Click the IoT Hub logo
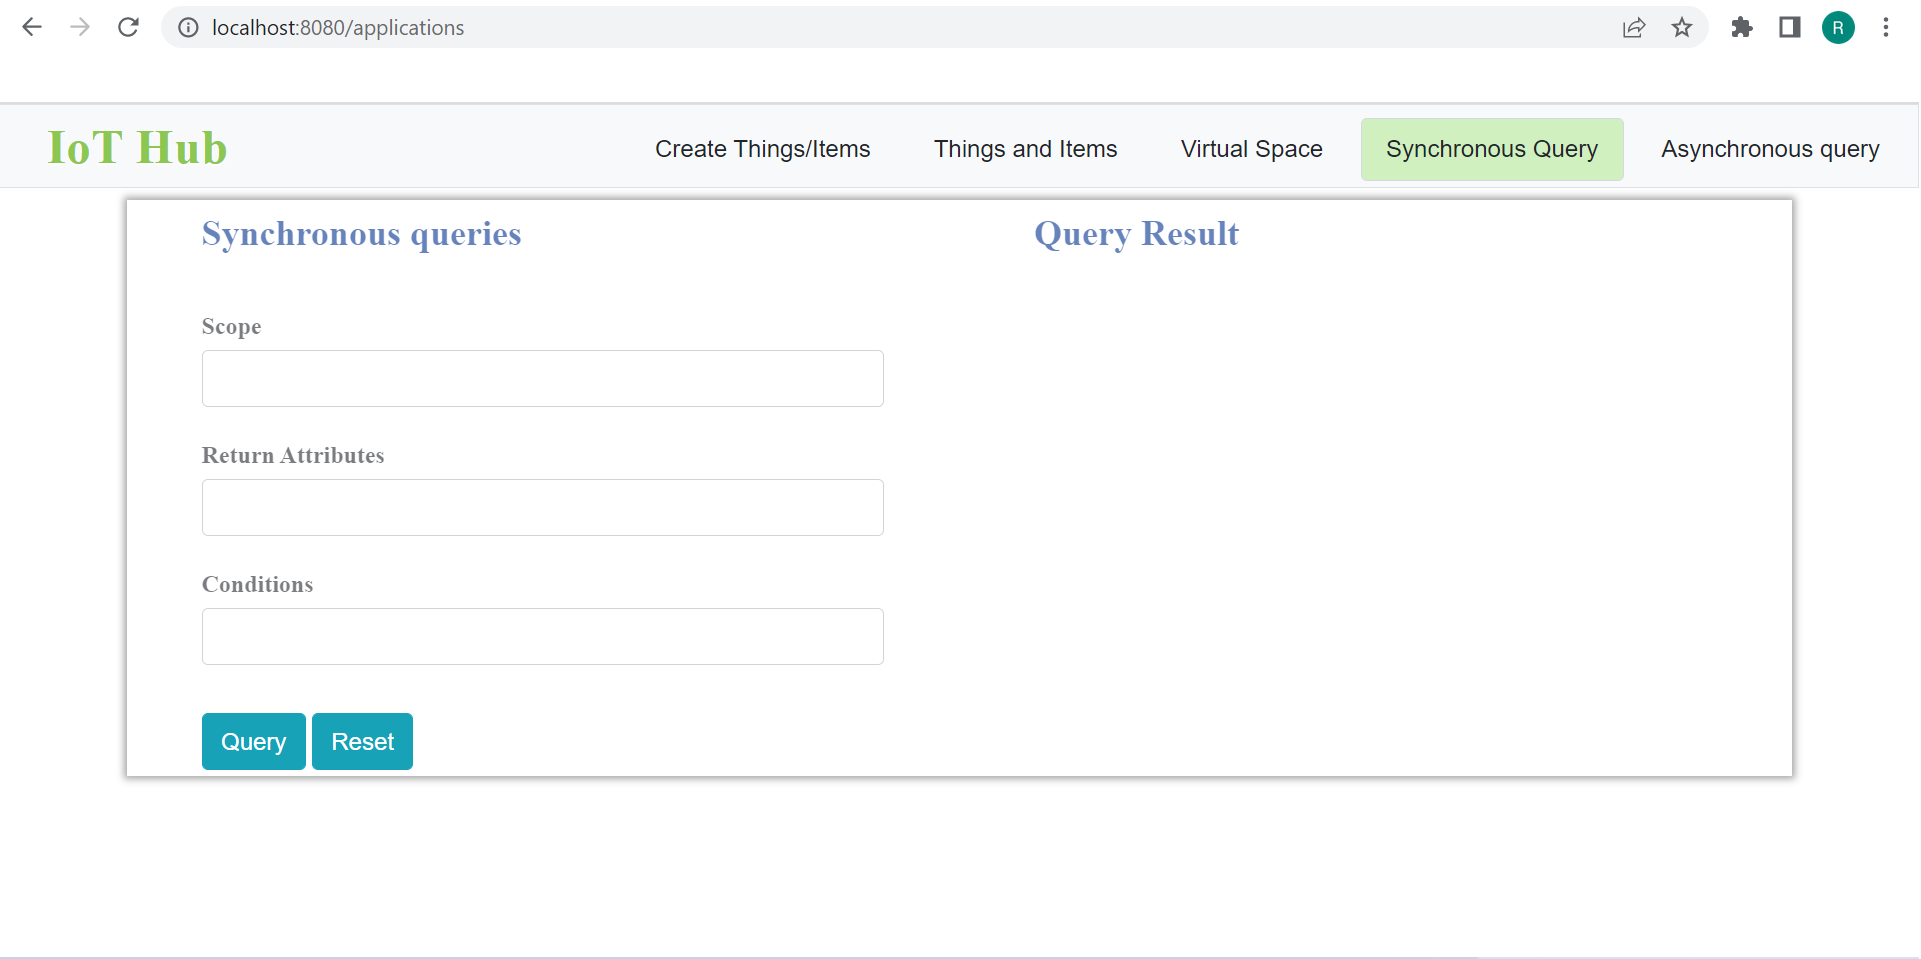The width and height of the screenshot is (1921, 959). click(x=137, y=146)
